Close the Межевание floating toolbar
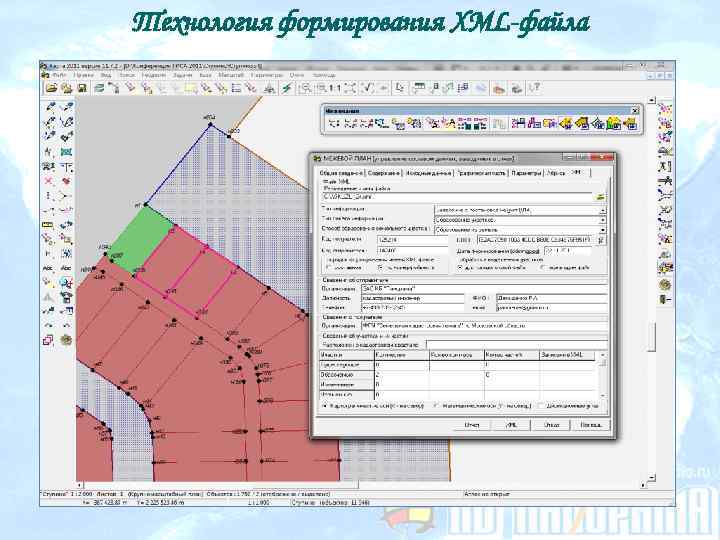The height and width of the screenshot is (540, 720). tap(635, 110)
